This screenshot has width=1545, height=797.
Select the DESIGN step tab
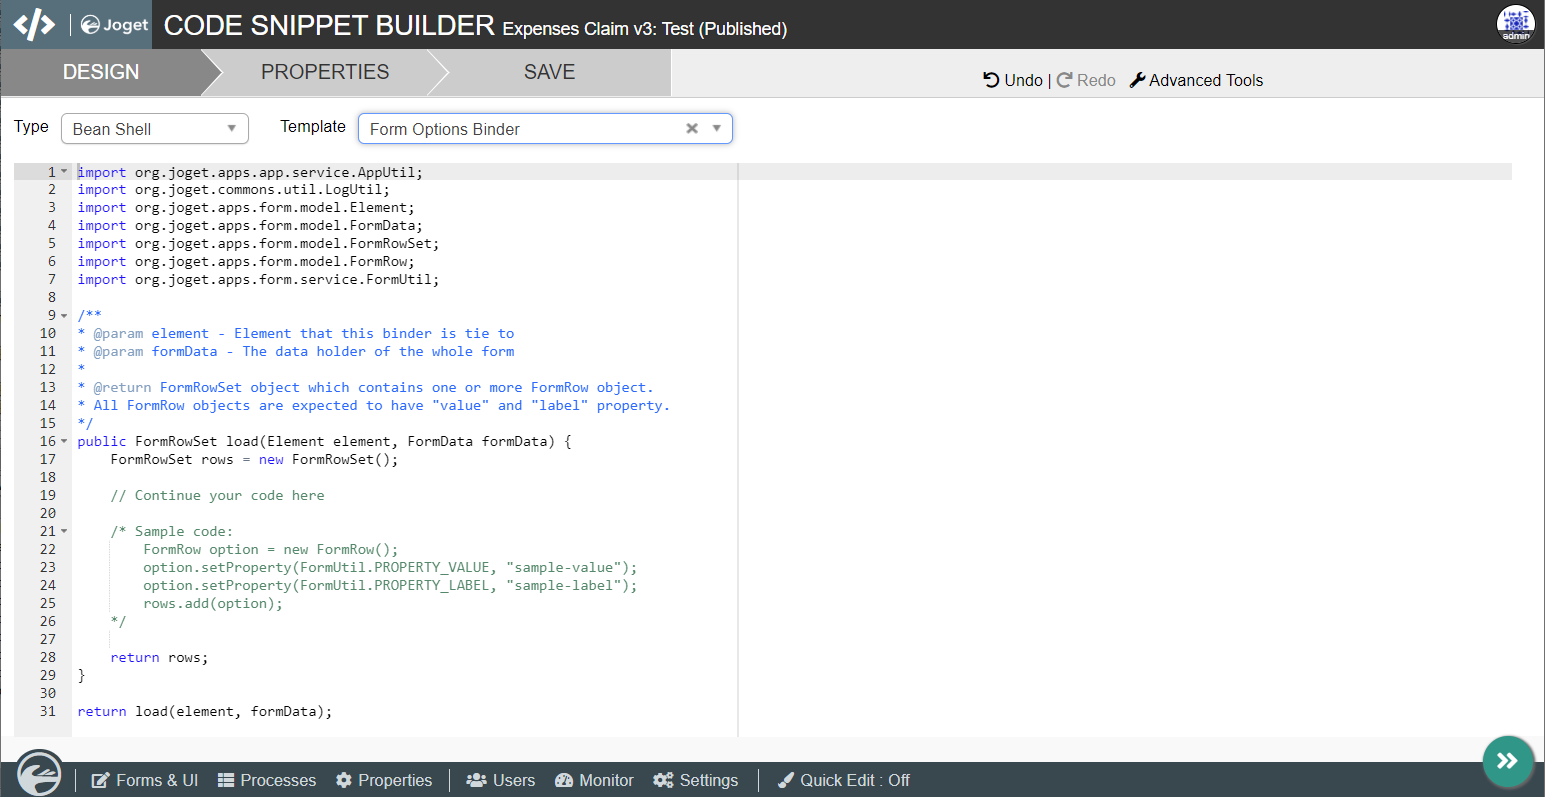pyautogui.click(x=101, y=72)
